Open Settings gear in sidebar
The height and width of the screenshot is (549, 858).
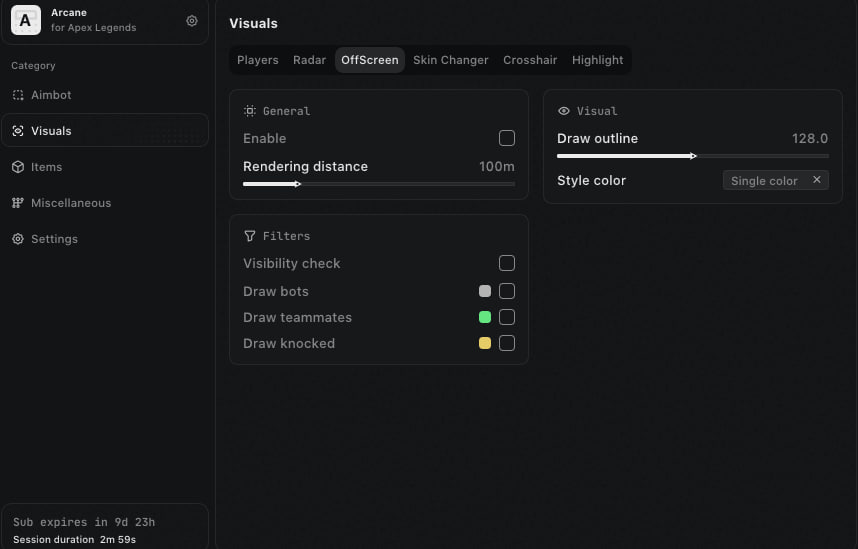[18, 239]
